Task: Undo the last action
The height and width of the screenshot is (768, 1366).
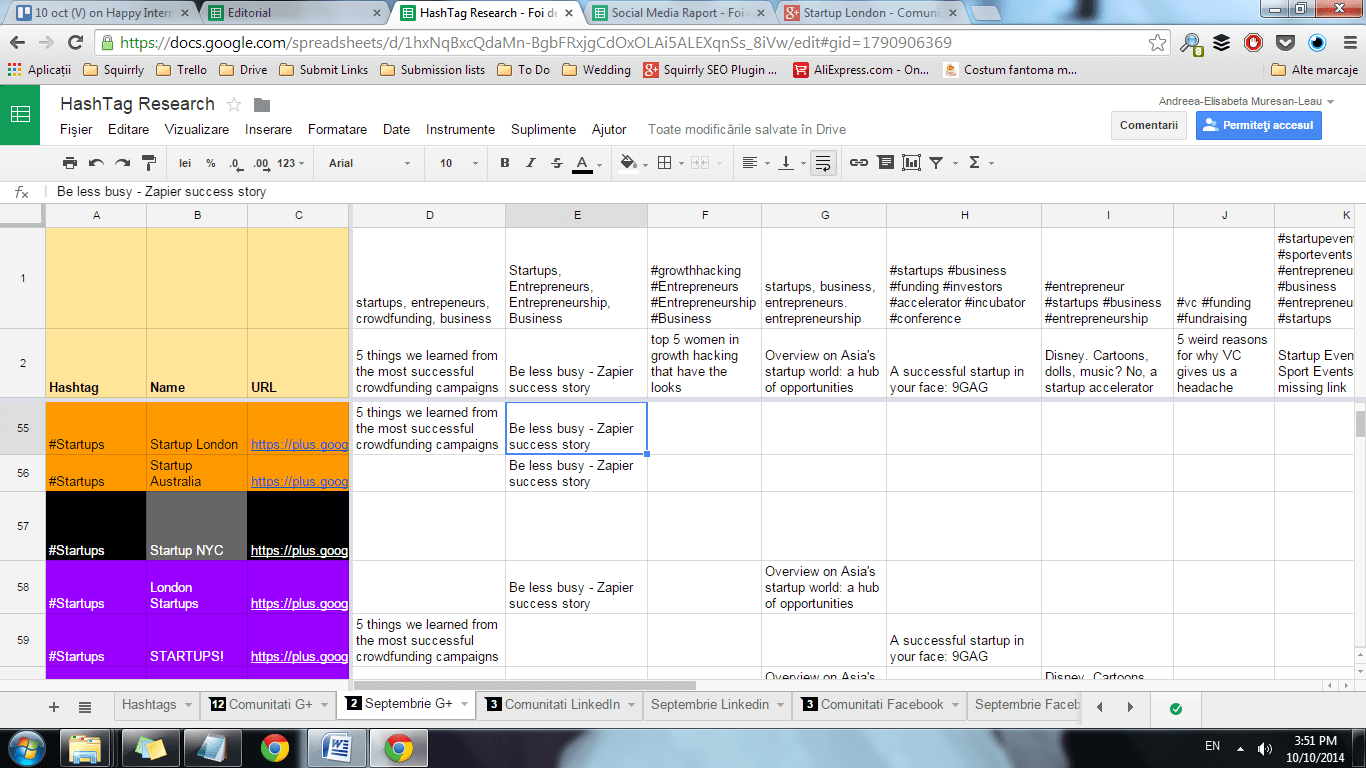Action: (96, 163)
